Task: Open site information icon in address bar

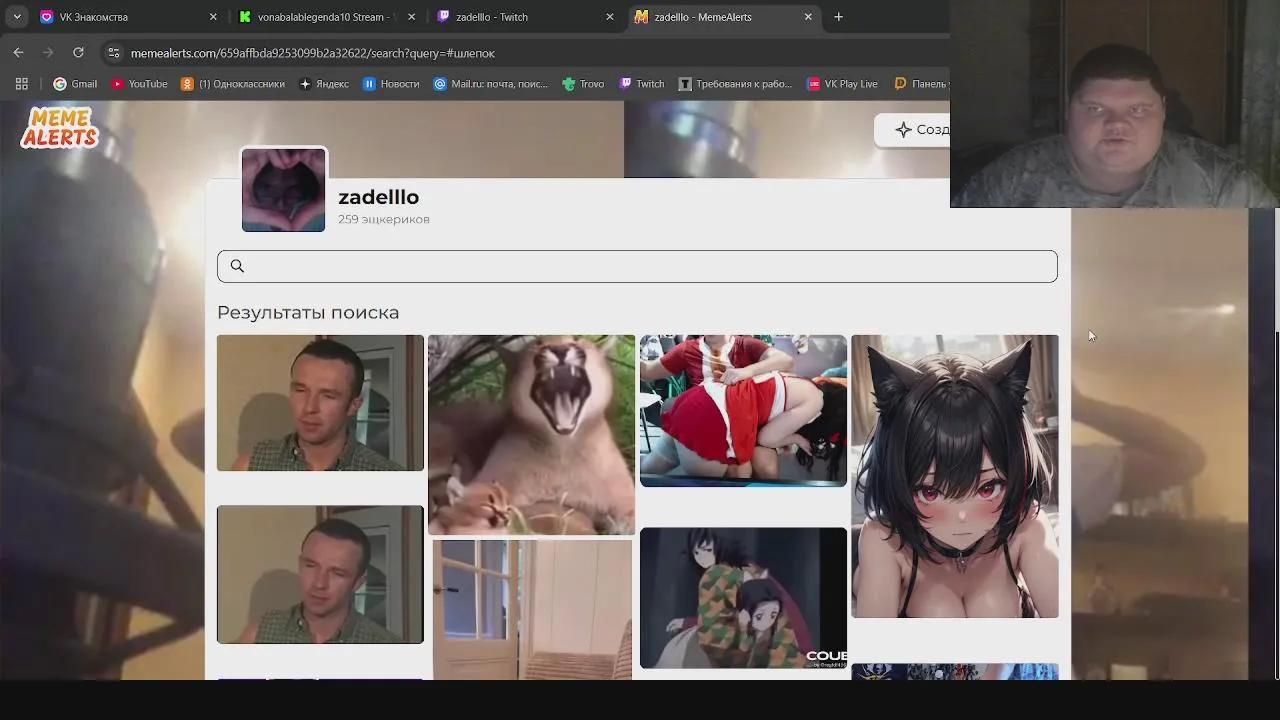Action: (113, 53)
